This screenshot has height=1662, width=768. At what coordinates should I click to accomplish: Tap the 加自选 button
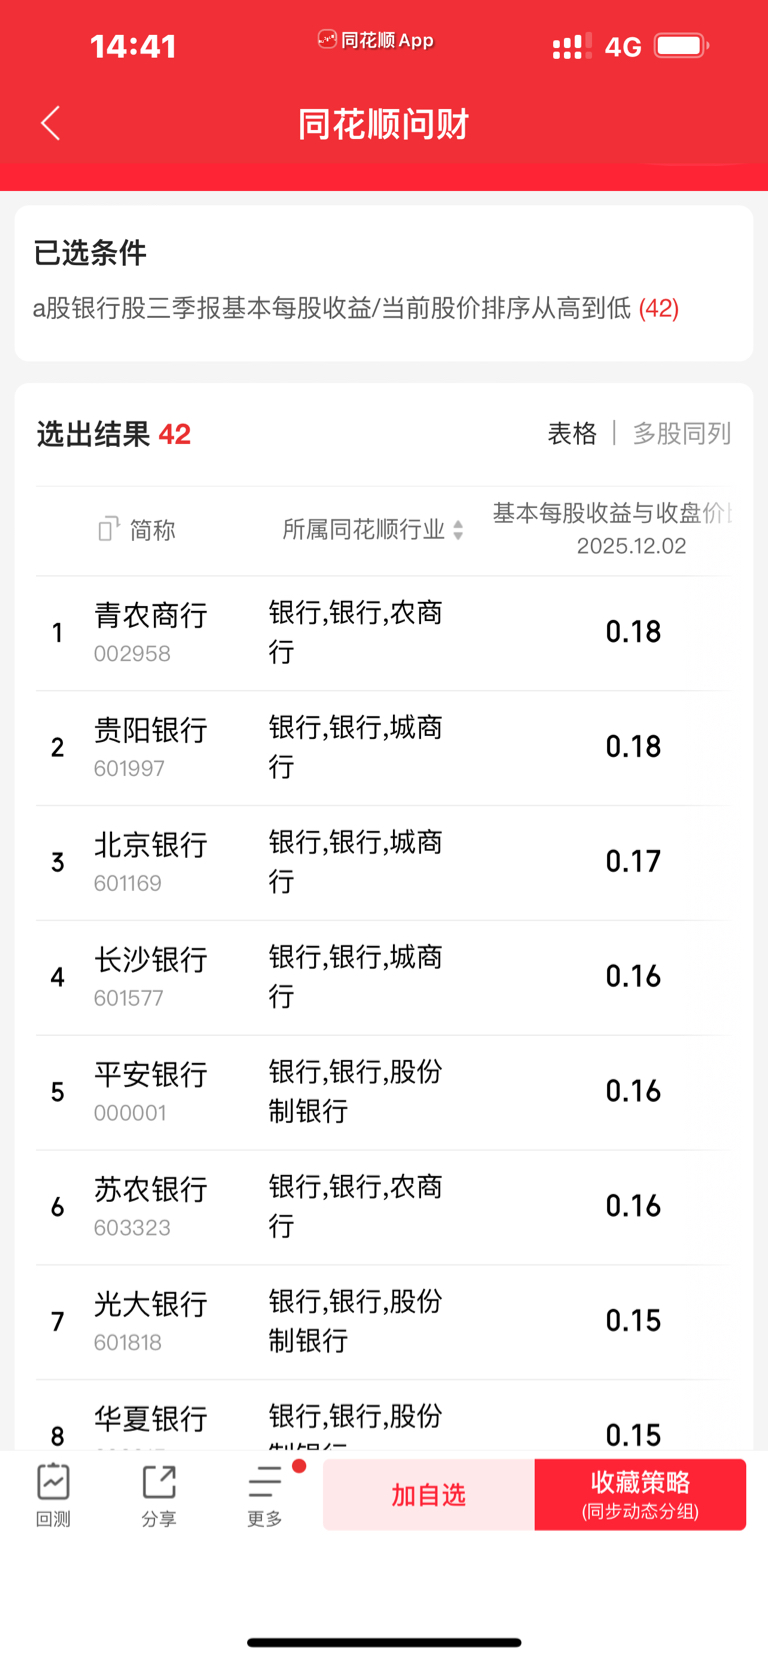pos(428,1495)
